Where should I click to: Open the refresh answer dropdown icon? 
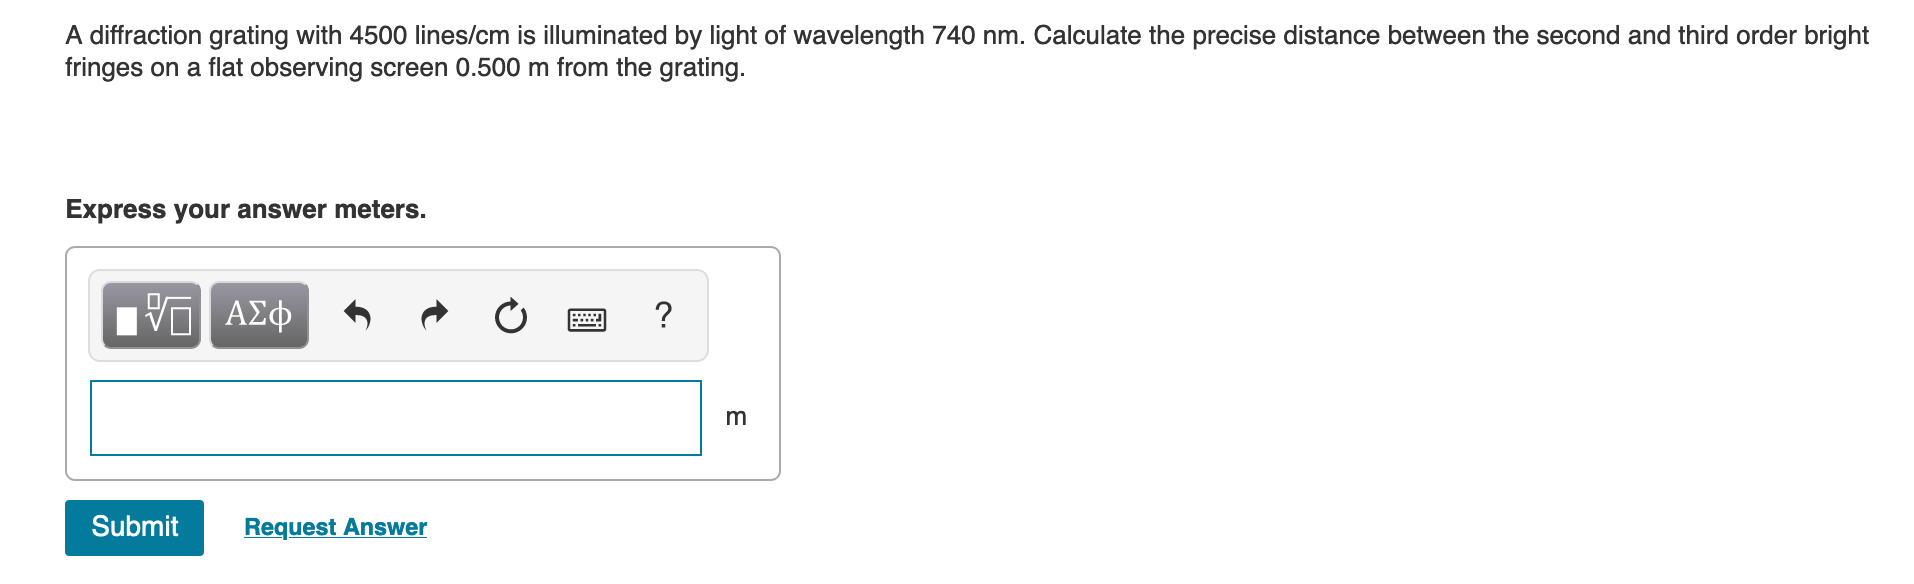point(510,315)
